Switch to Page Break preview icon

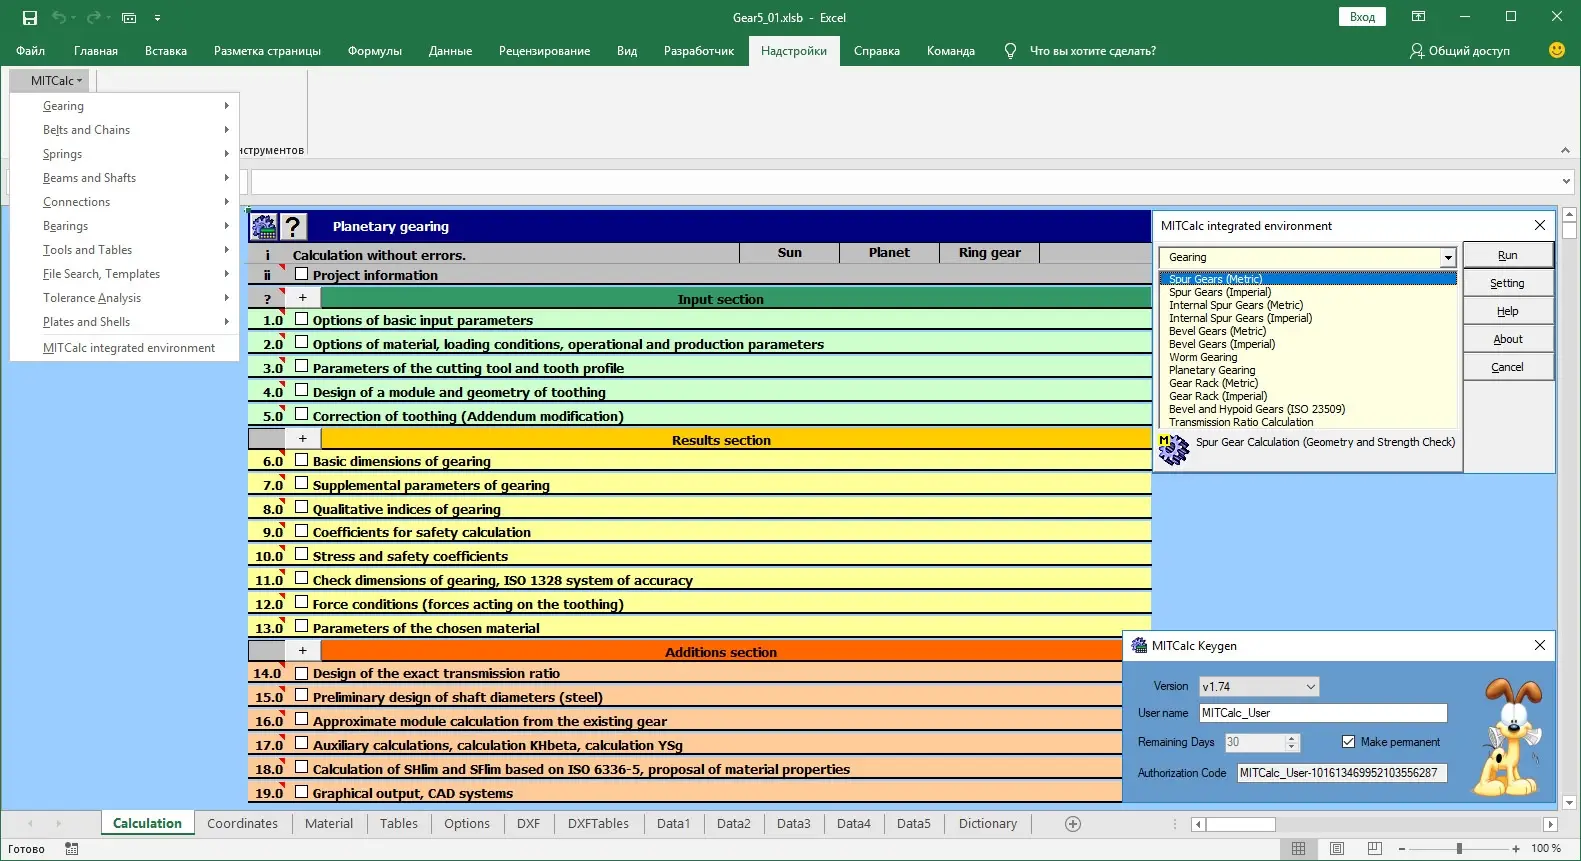click(x=1375, y=849)
